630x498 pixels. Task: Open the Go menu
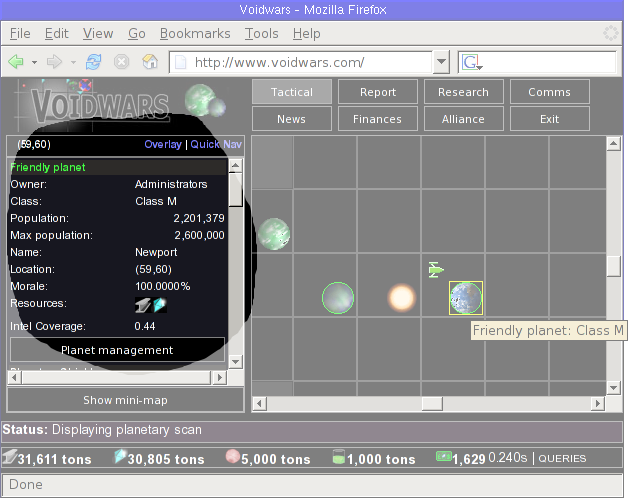coord(137,33)
